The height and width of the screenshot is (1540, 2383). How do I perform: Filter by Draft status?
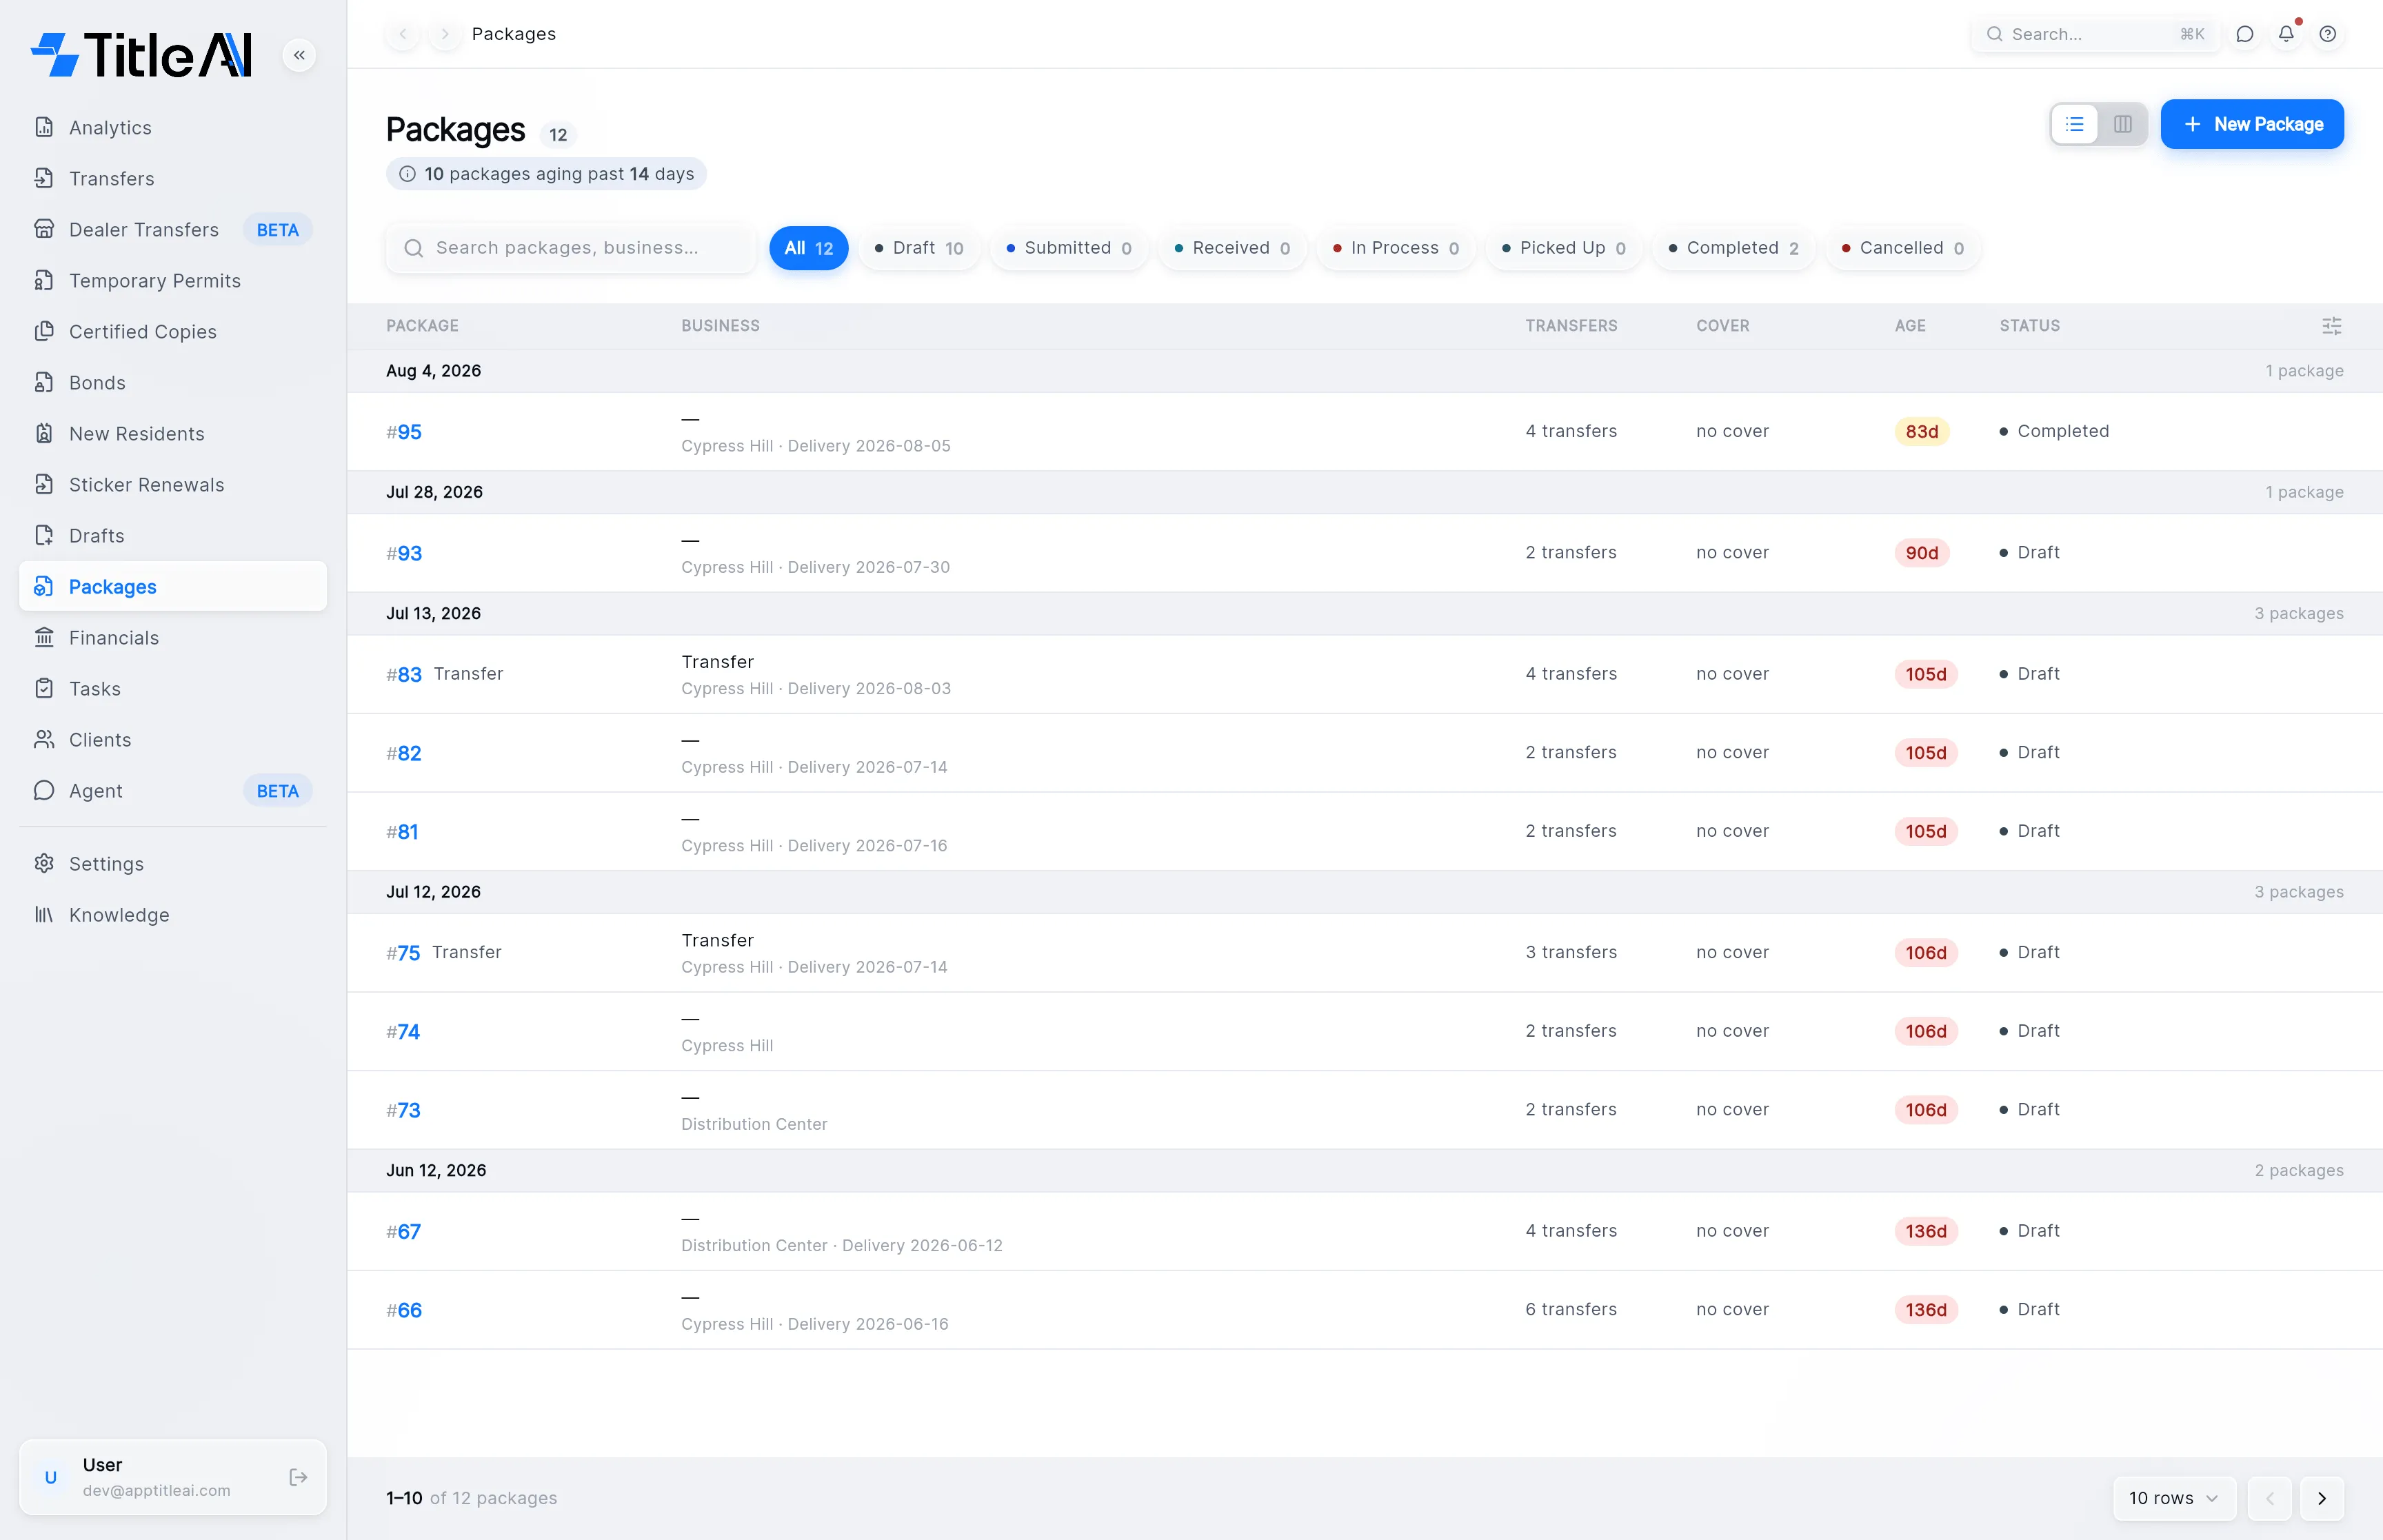919,248
